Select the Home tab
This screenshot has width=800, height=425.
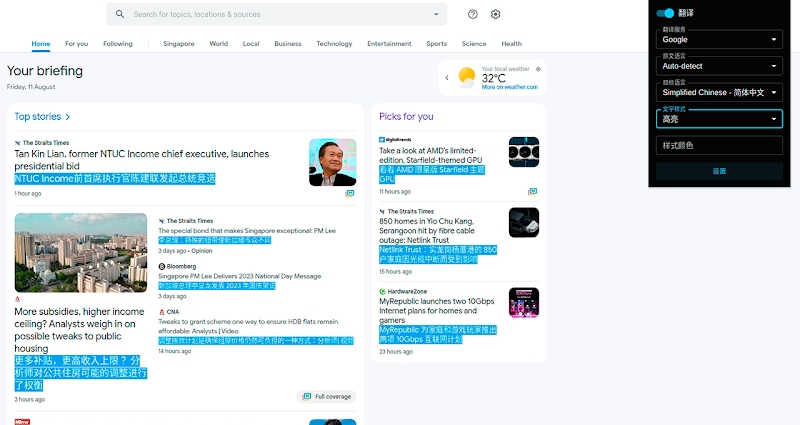tap(41, 44)
